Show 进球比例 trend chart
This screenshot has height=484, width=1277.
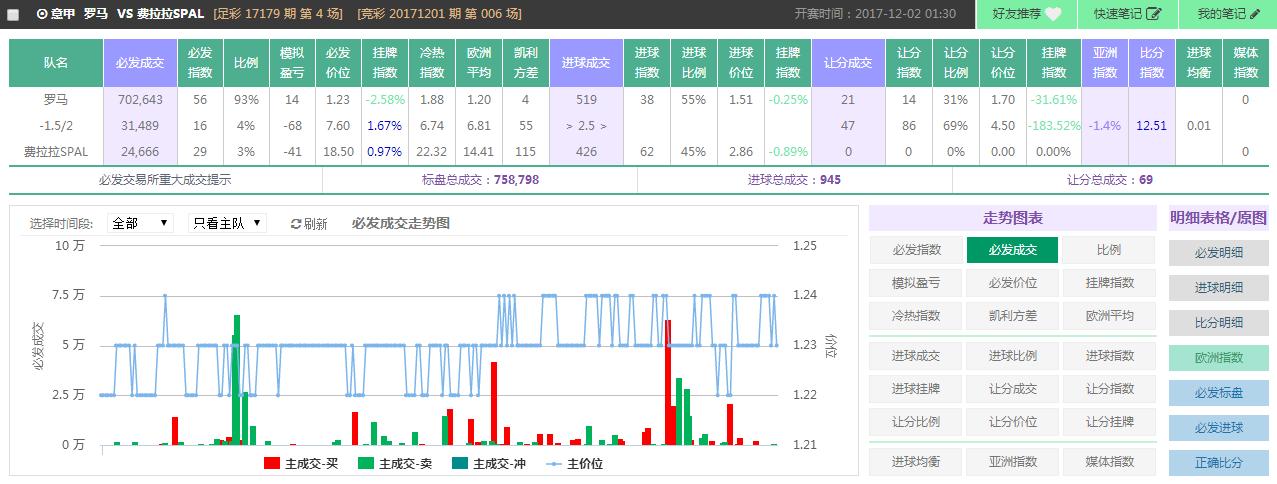point(1013,356)
